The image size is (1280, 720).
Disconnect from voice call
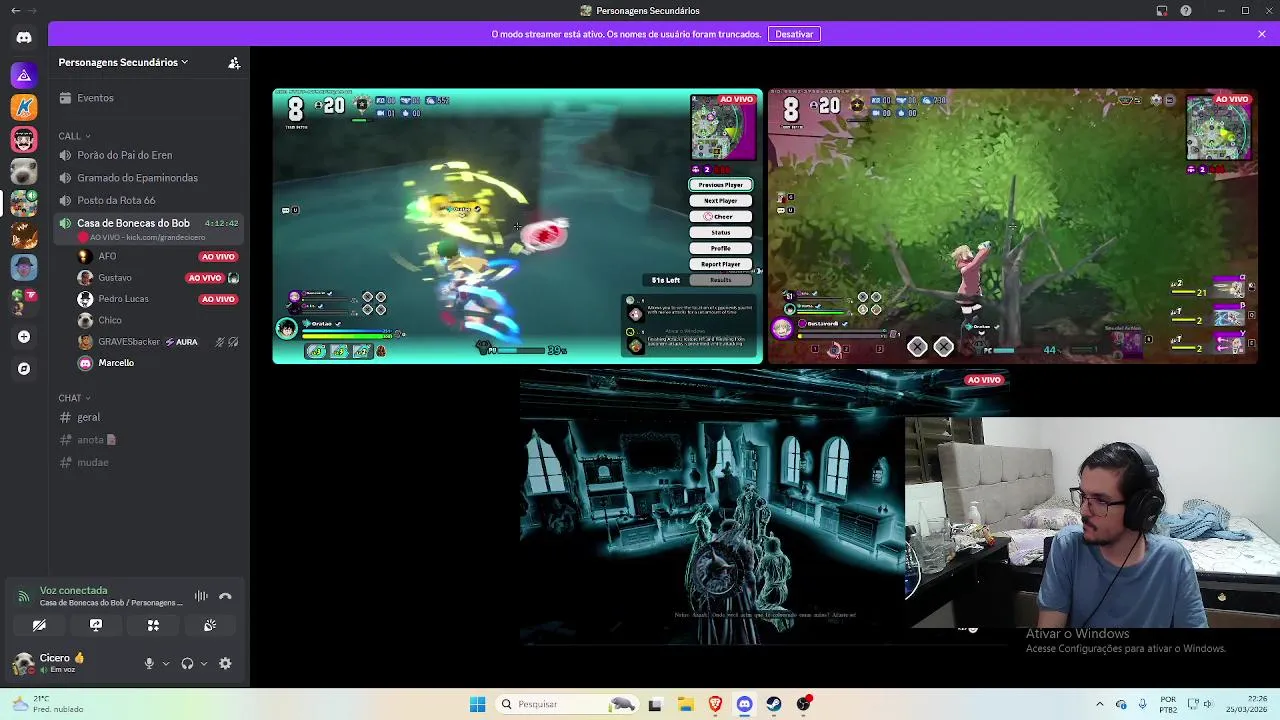click(225, 596)
